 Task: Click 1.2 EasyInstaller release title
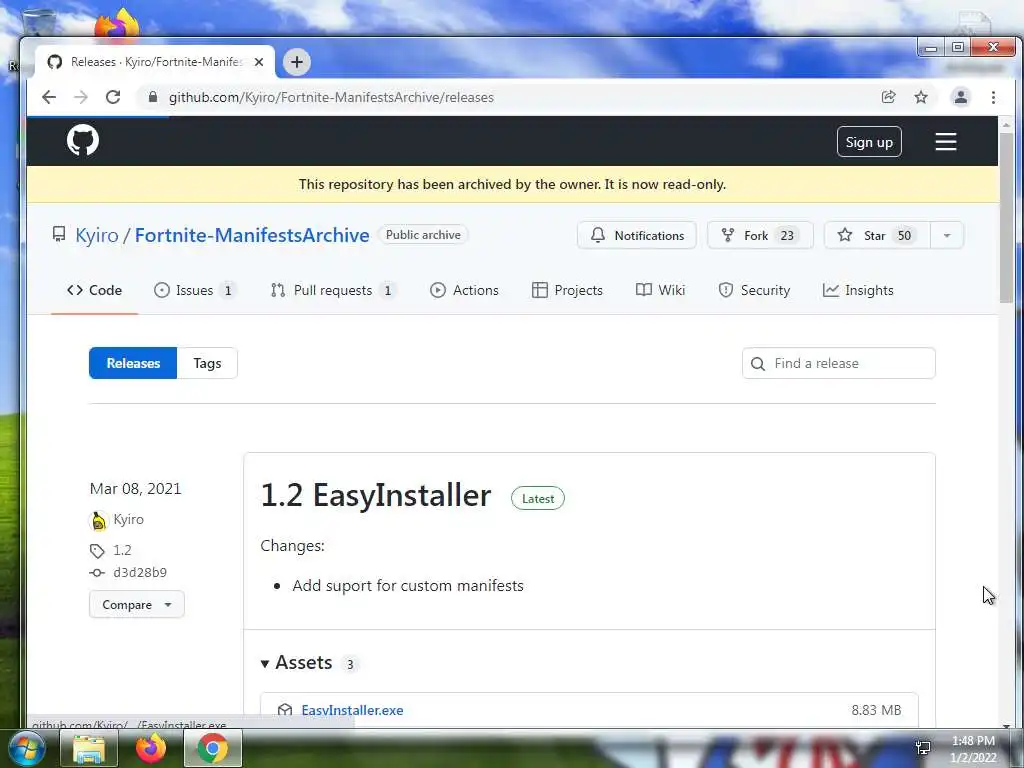[x=376, y=495]
